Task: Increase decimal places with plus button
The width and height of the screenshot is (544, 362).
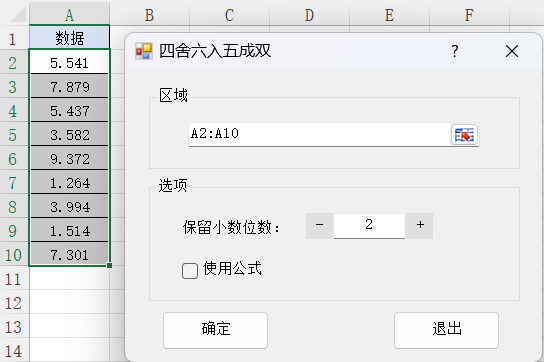Action: (420, 226)
